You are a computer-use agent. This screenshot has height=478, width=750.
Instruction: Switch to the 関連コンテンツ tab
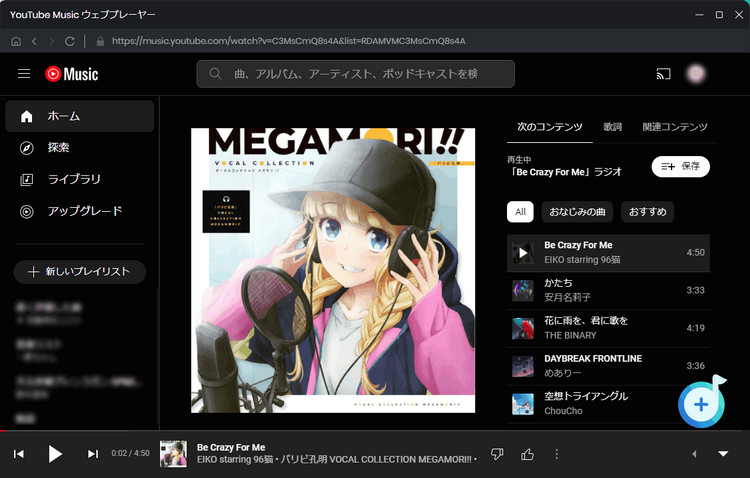[674, 127]
